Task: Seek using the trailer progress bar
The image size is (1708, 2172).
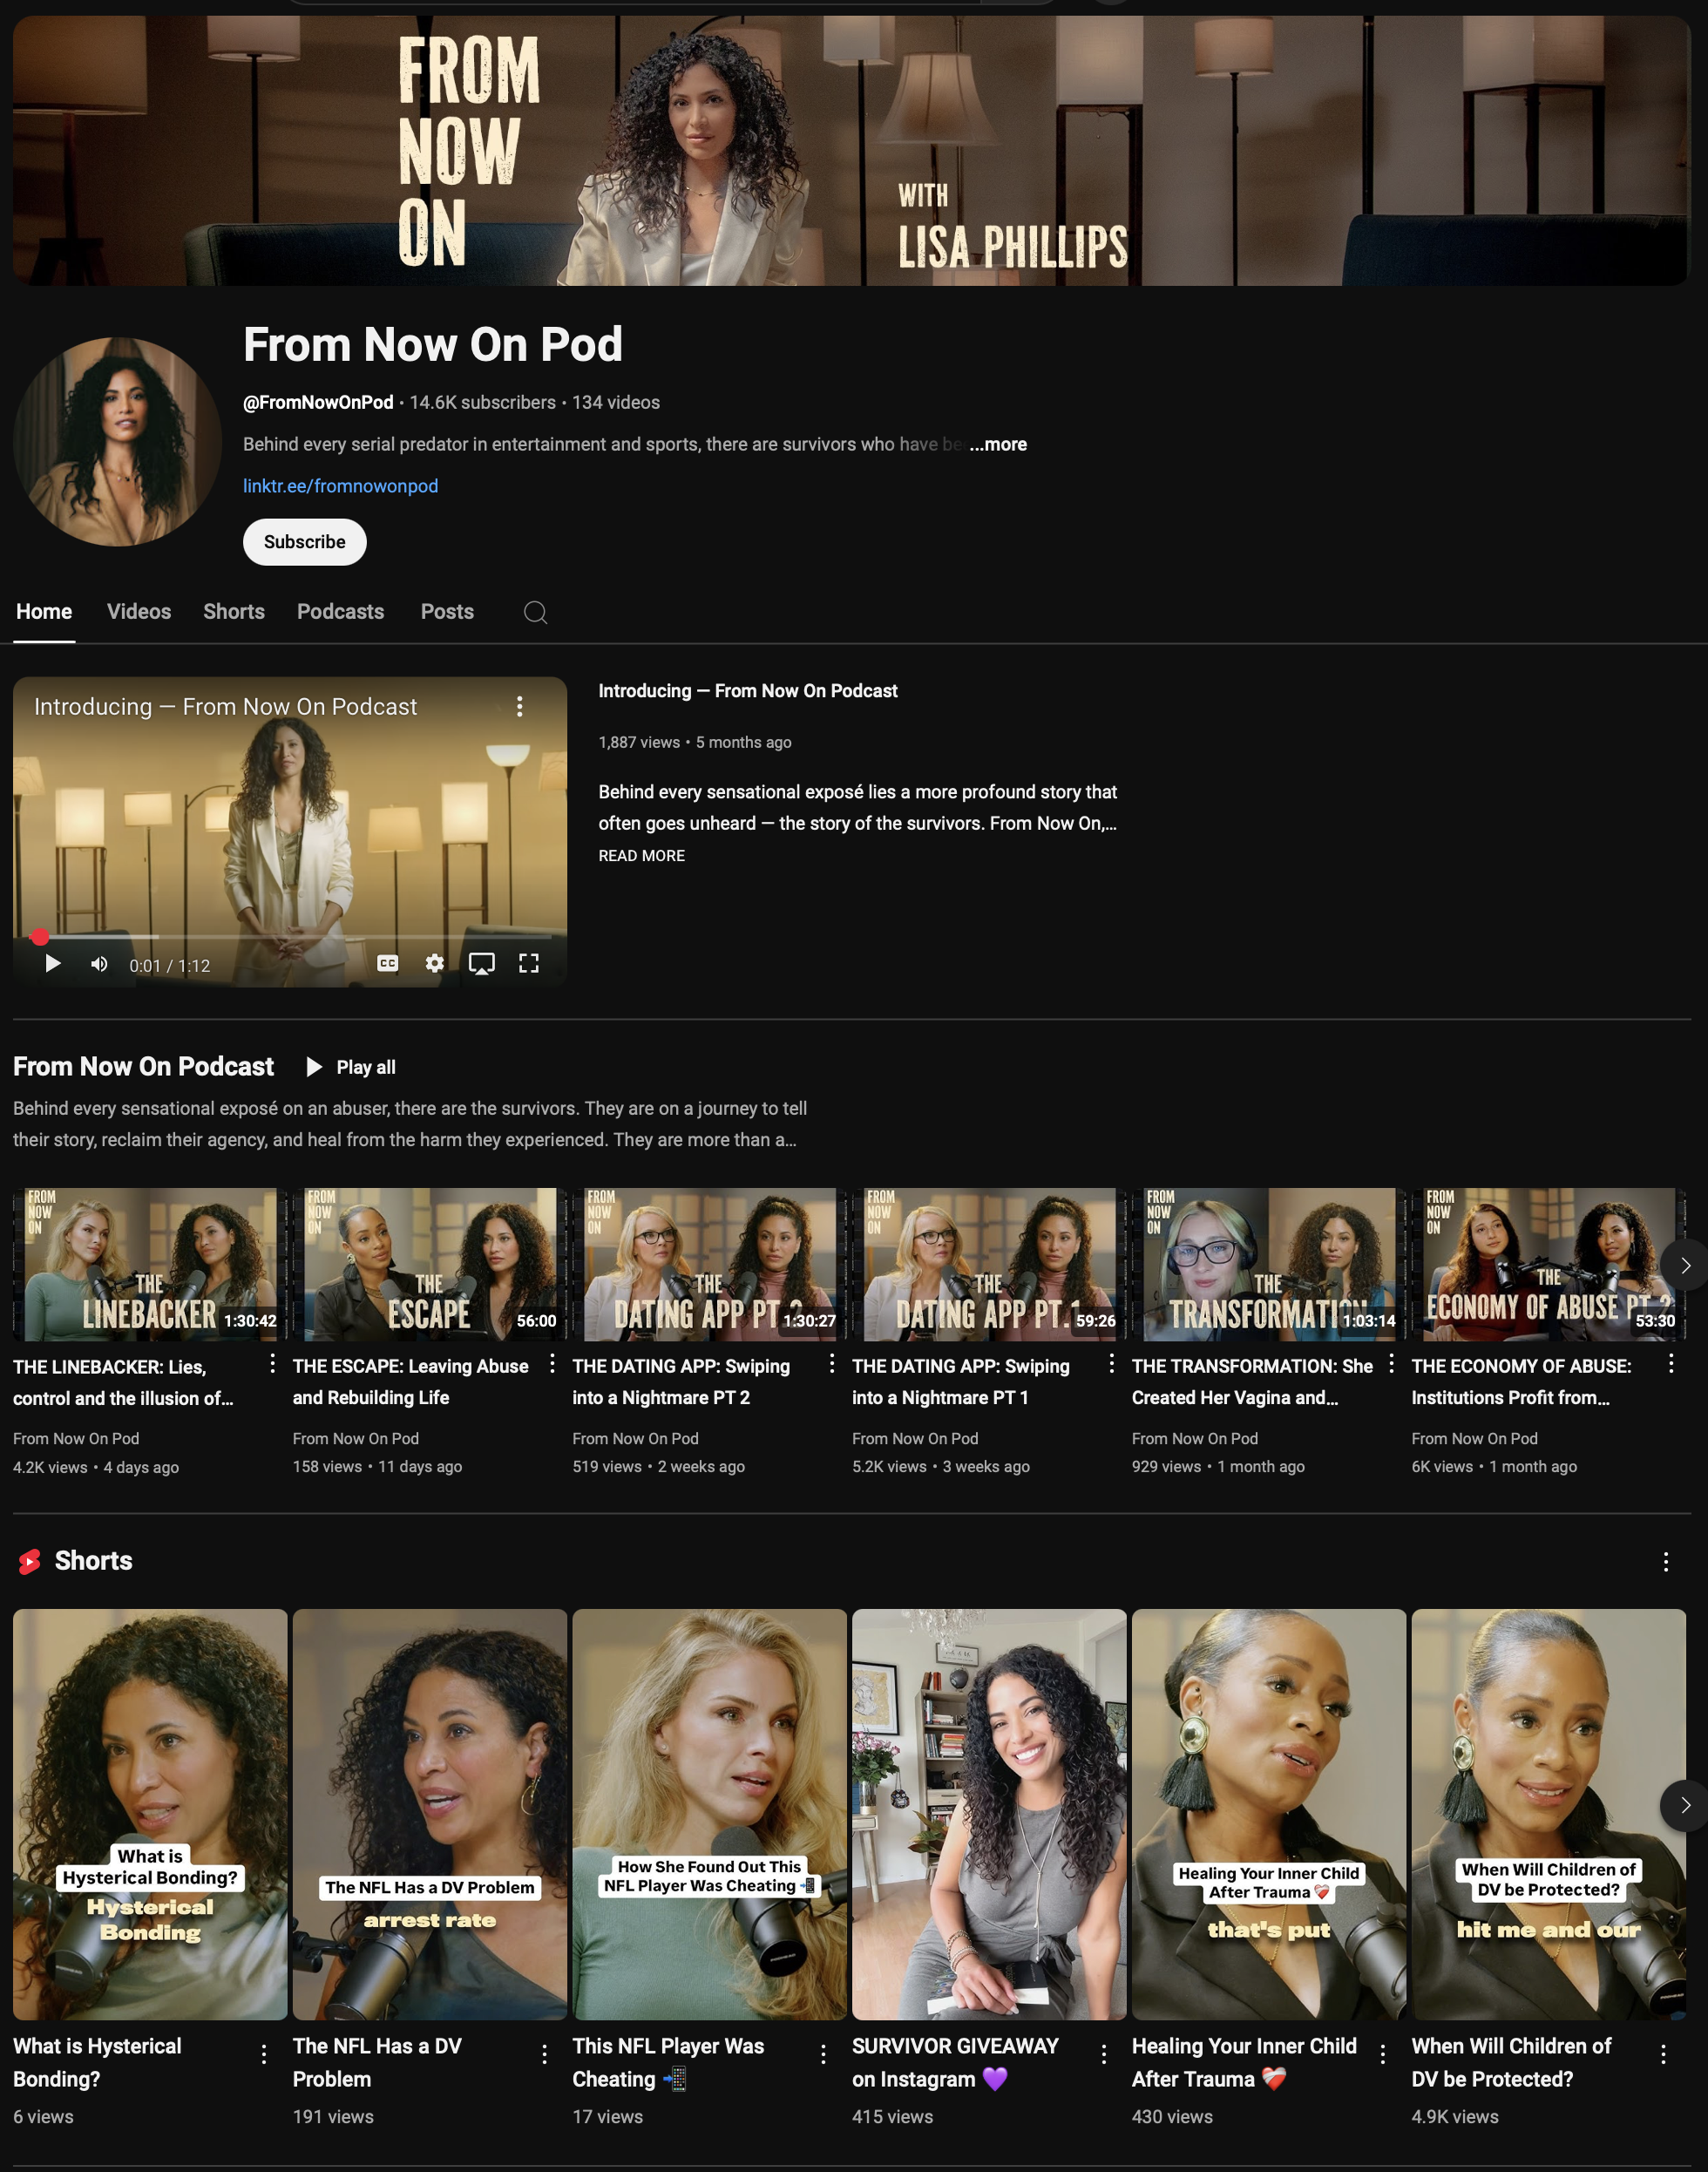Action: click(290, 937)
